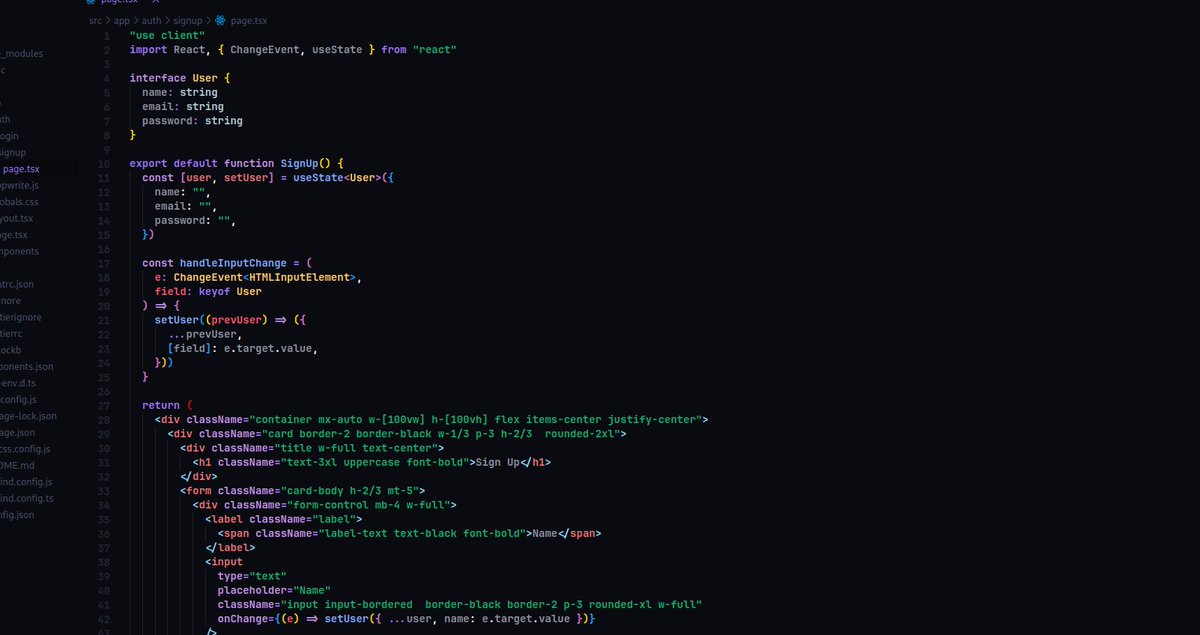Screen dimensions: 1200x635
Task: Click 'ChangeEvent' in the import statement
Action: click(267, 49)
